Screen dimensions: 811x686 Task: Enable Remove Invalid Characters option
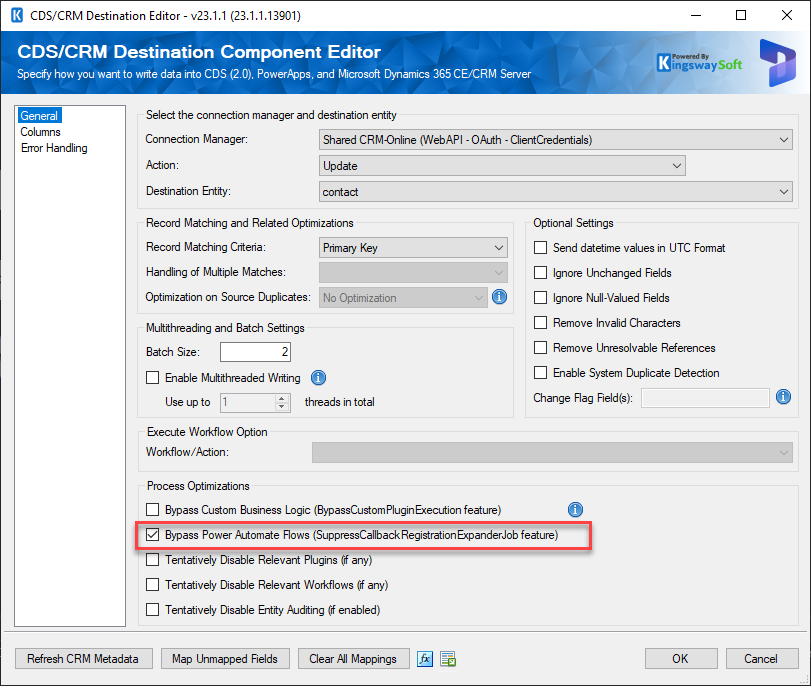tap(540, 323)
